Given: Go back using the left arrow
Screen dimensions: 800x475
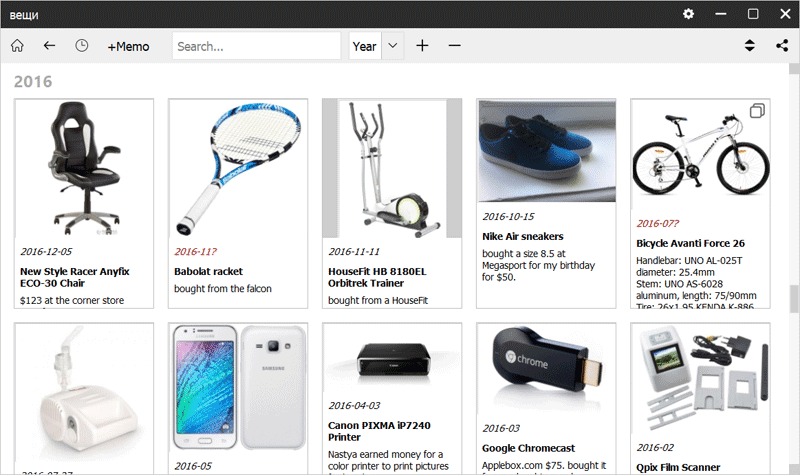Looking at the screenshot, I should click(x=49, y=46).
